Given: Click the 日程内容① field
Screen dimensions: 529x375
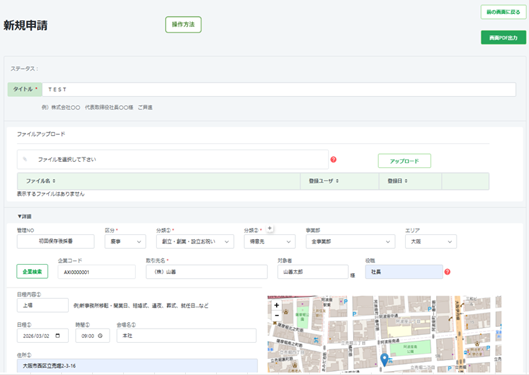Looking at the screenshot, I should (x=43, y=305).
